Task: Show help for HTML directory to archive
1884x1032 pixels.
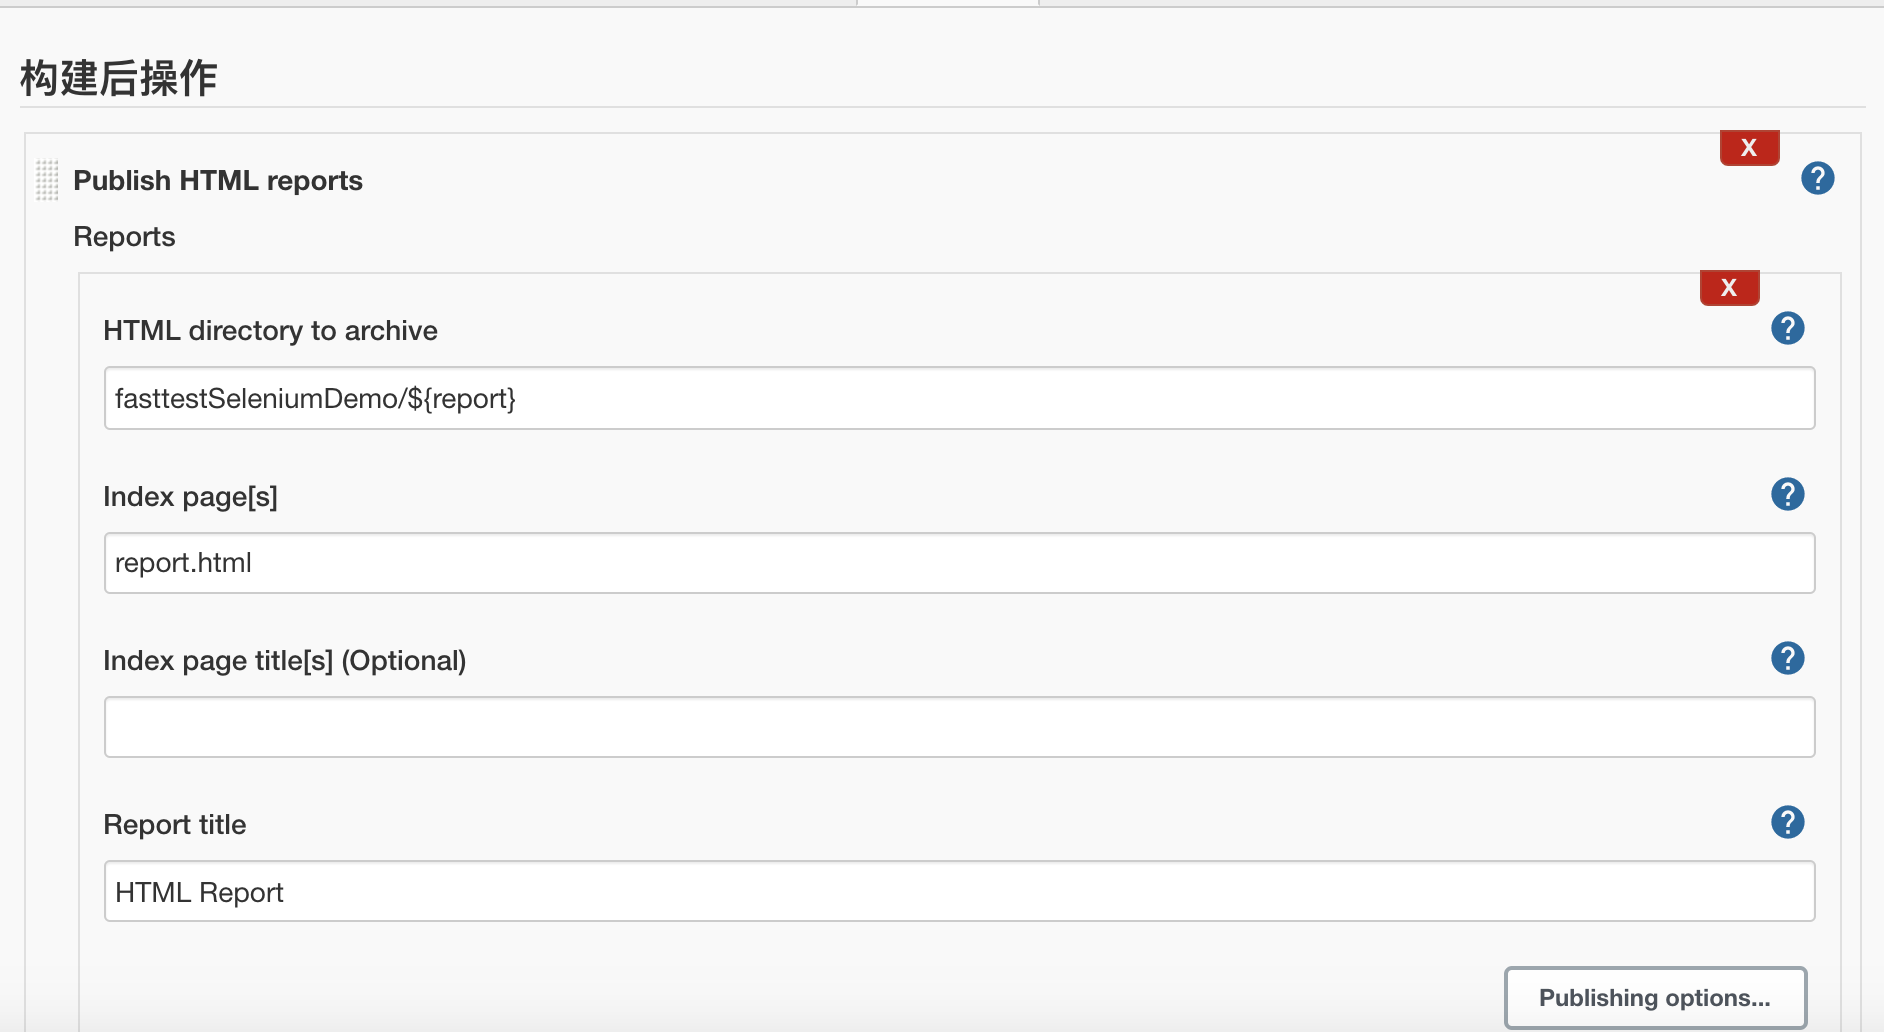Action: point(1787,328)
